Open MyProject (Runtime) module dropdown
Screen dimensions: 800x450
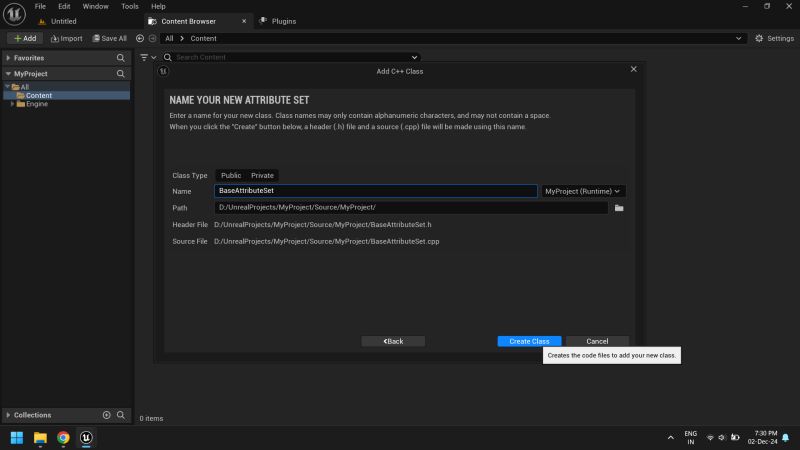tap(583, 191)
